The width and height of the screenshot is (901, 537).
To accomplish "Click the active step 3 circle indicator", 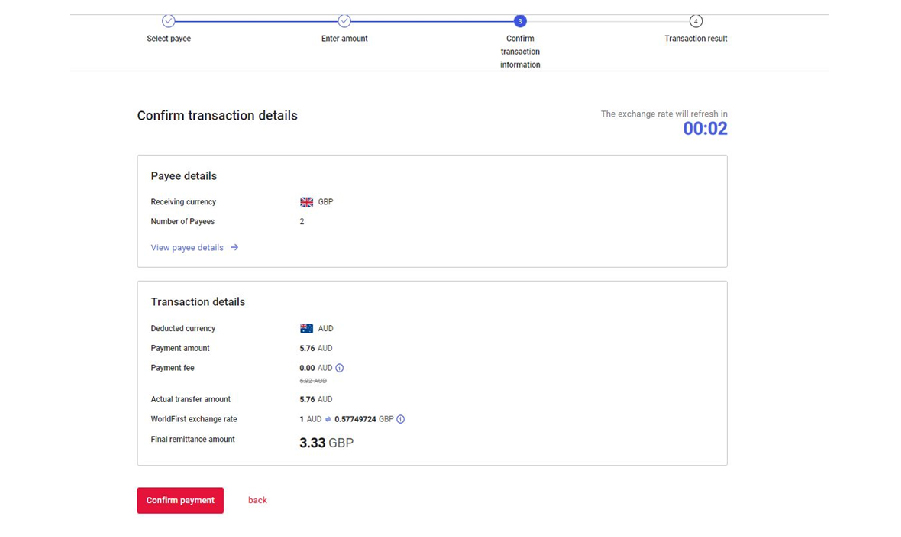I will coord(520,21).
